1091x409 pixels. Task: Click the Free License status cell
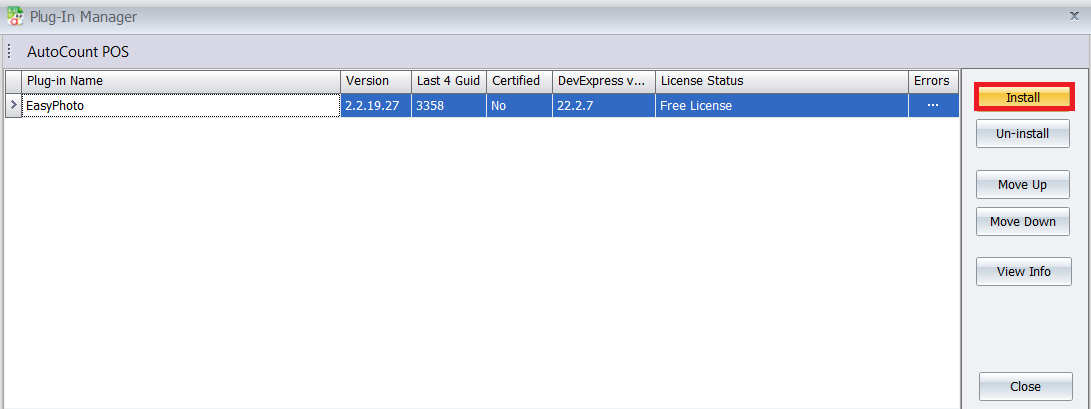[x=781, y=105]
